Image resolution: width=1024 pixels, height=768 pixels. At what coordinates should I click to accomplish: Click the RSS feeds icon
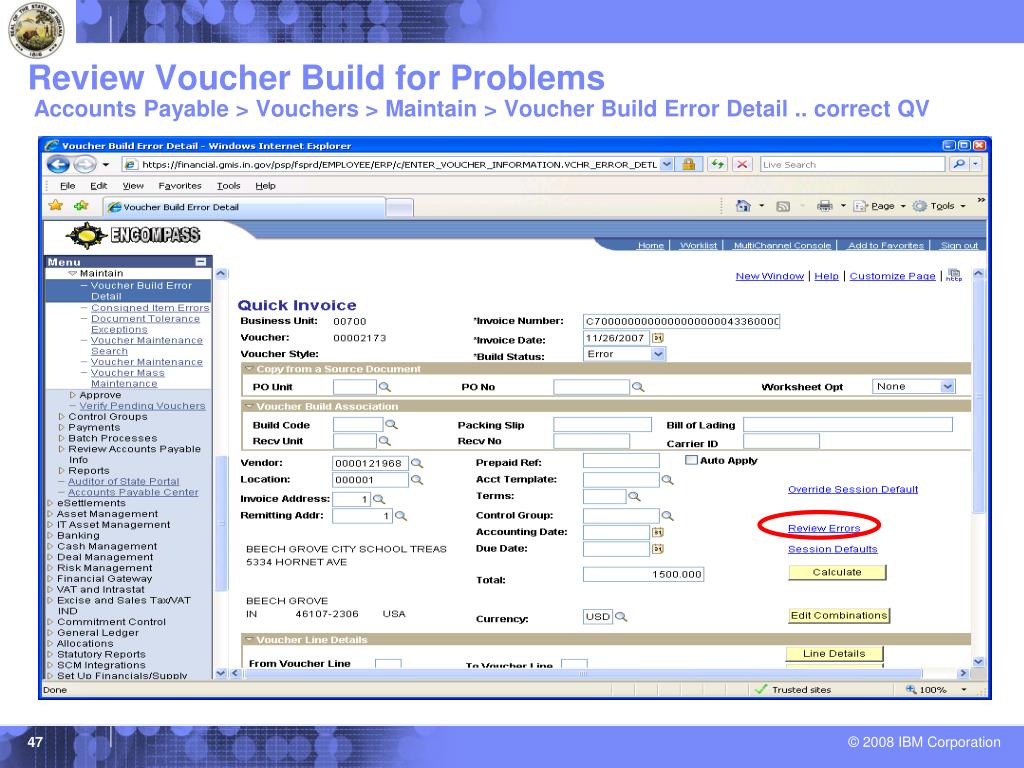[783, 206]
